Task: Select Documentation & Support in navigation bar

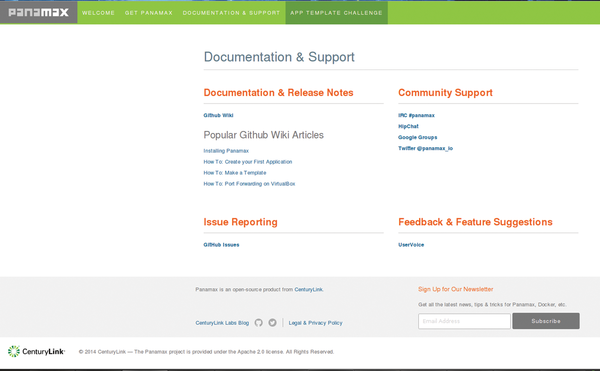Action: coord(231,13)
